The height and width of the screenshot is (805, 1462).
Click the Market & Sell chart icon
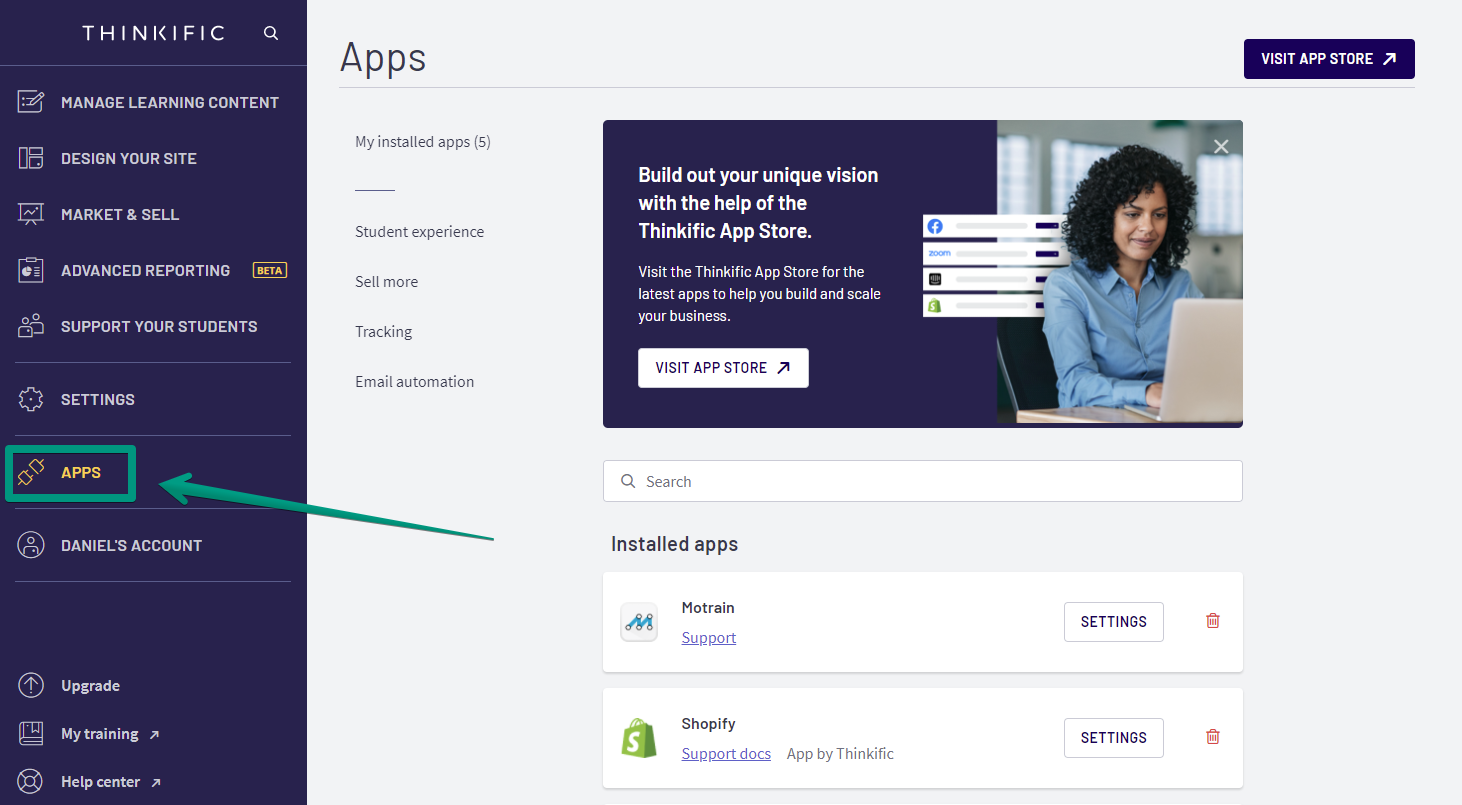(x=31, y=214)
